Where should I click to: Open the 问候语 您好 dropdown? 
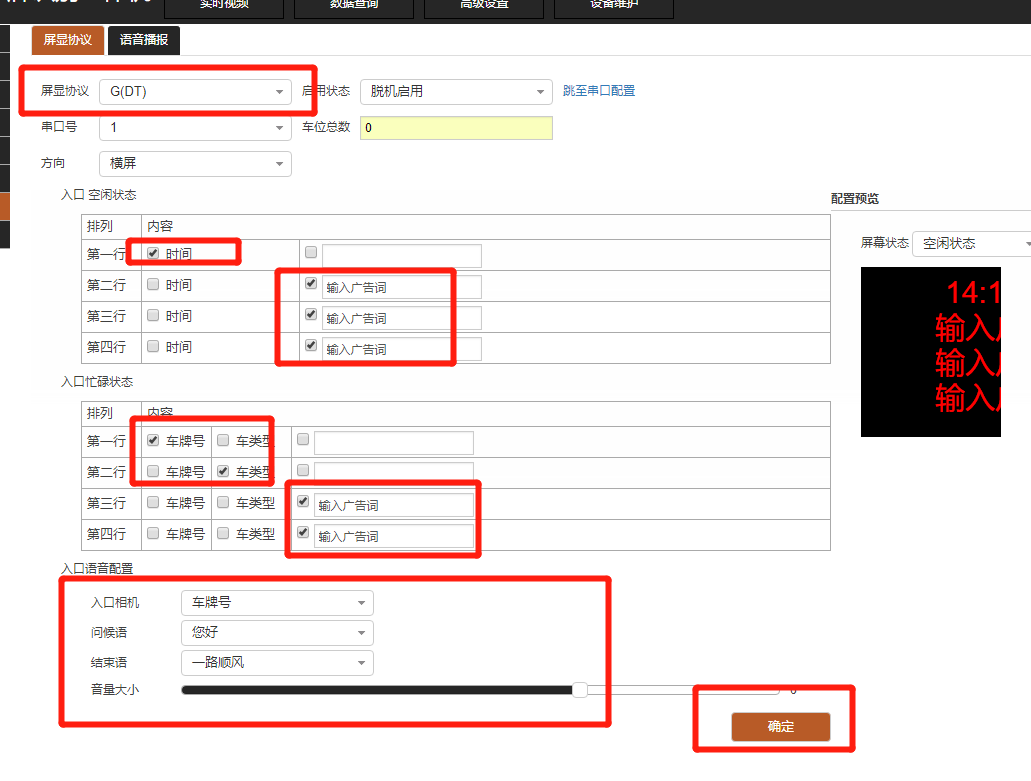click(277, 632)
